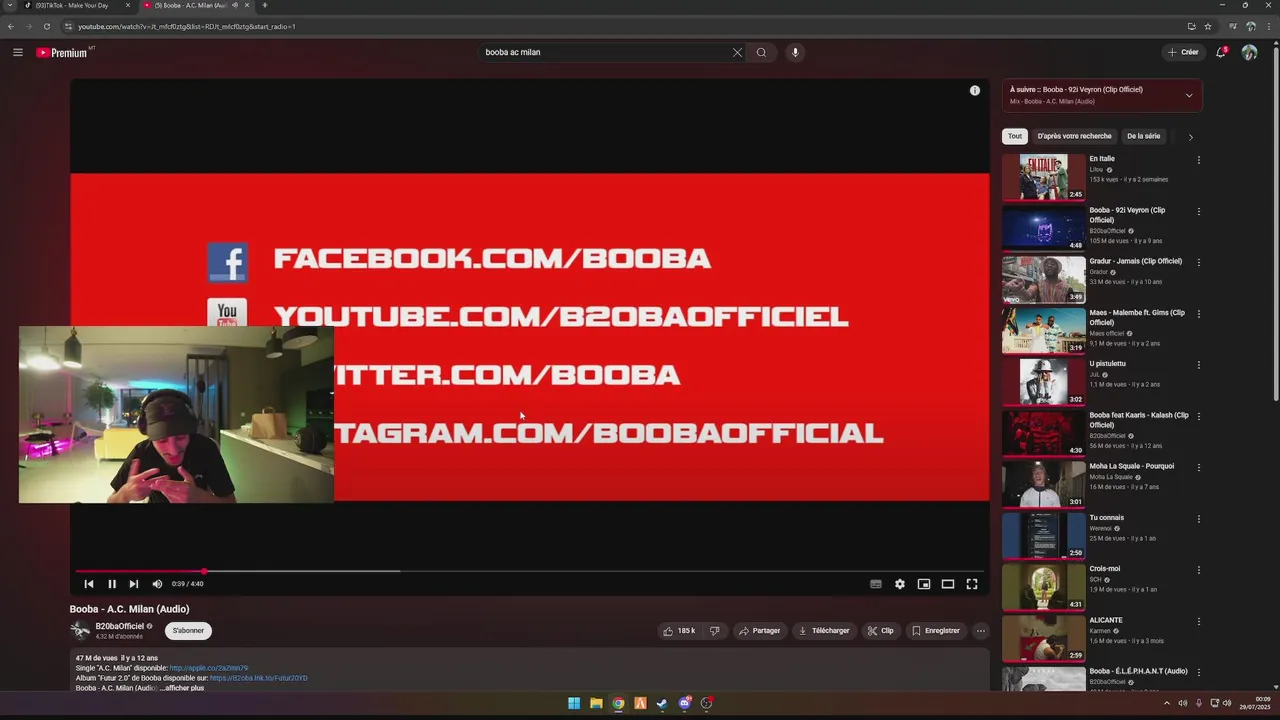
Task: Select D'après votre recherche chip
Action: point(1074,136)
